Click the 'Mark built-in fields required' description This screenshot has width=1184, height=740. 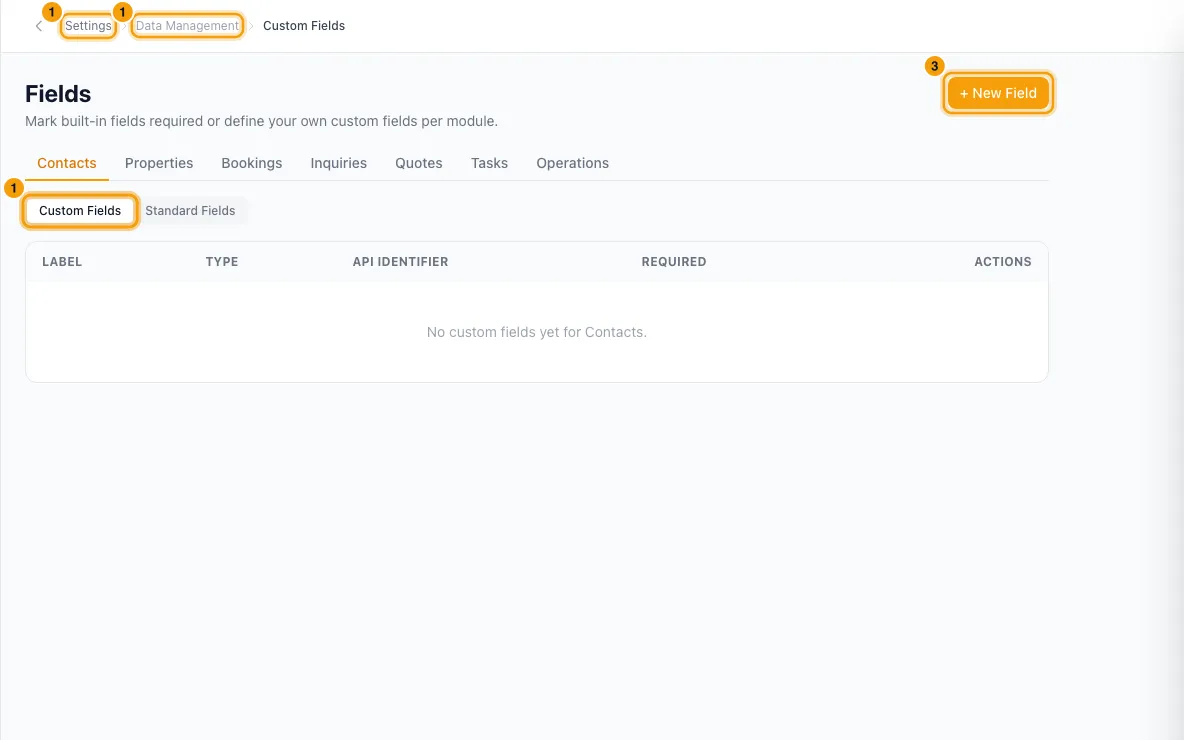pyautogui.click(x=261, y=122)
